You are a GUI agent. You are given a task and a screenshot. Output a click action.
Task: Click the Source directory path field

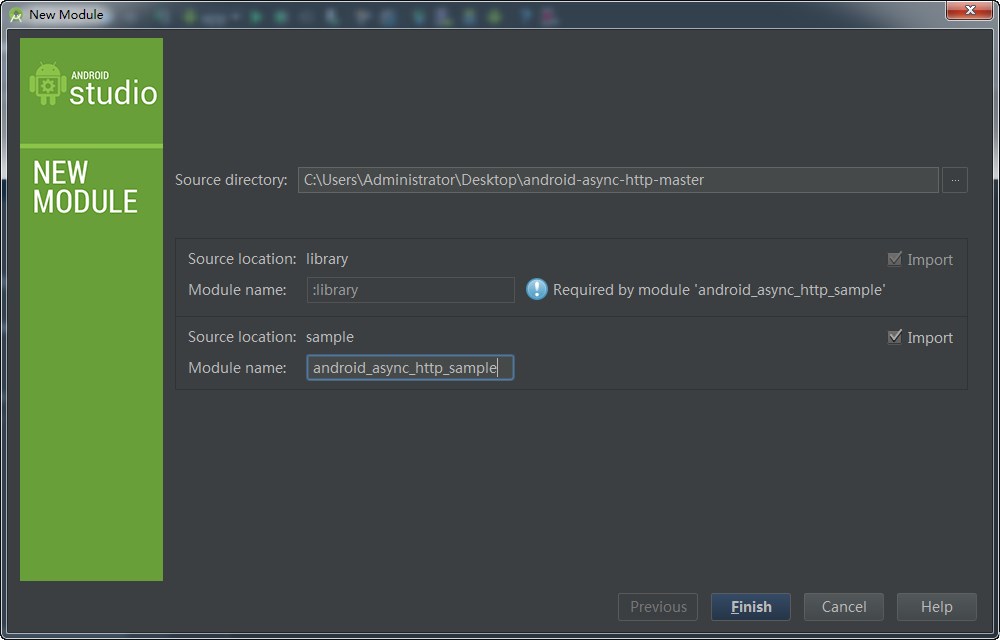(617, 180)
